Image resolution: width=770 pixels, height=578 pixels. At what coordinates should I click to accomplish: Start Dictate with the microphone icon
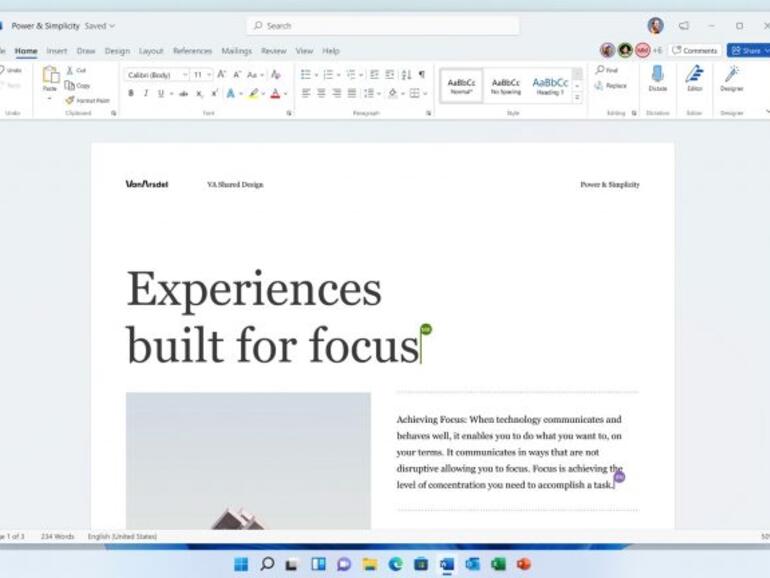(x=658, y=75)
